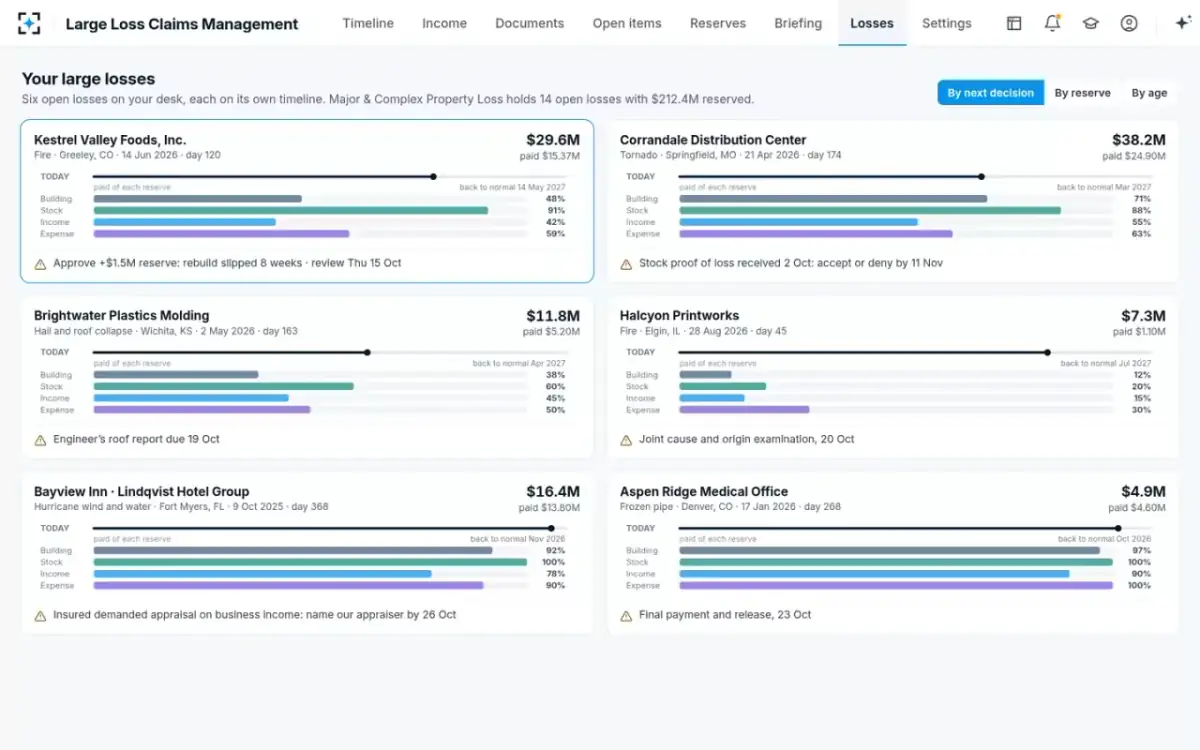Image resolution: width=1200 pixels, height=750 pixels.
Task: Sort losses by age
Action: pos(1149,93)
